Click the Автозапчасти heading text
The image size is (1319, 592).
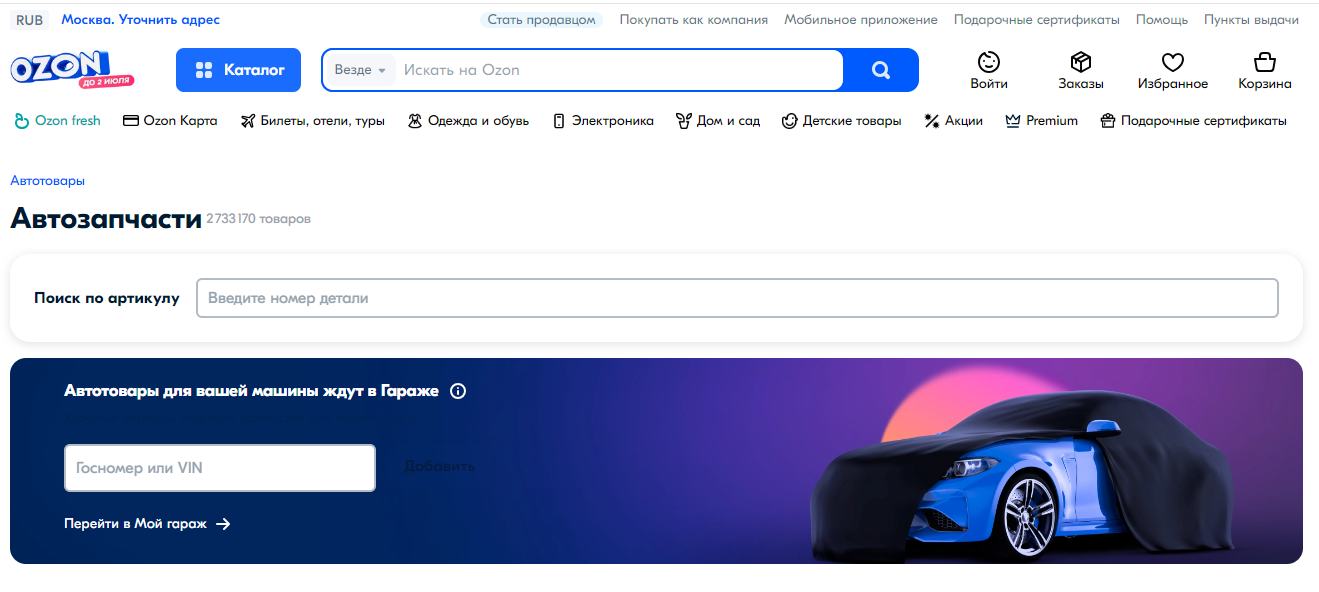(x=106, y=219)
